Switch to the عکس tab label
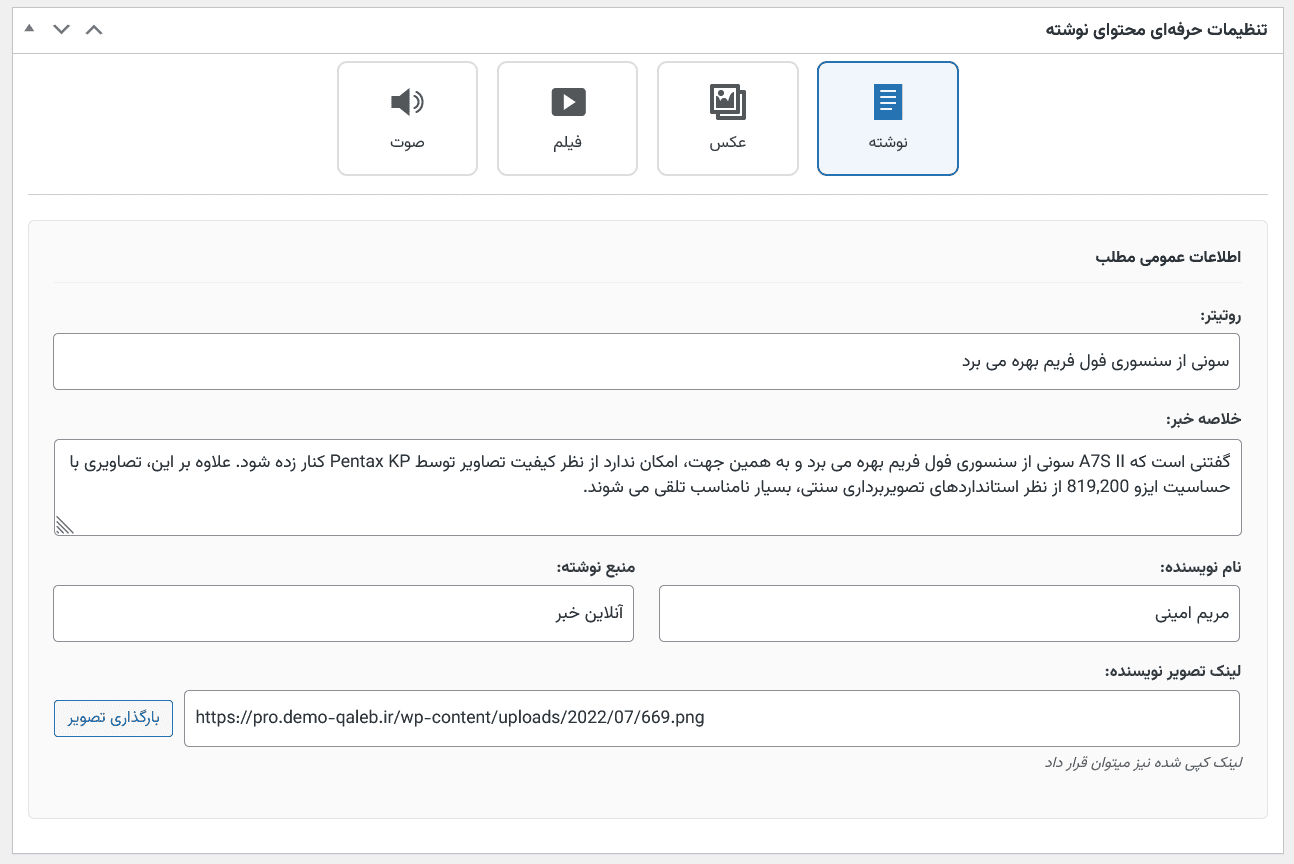The image size is (1294, 864). 728,142
